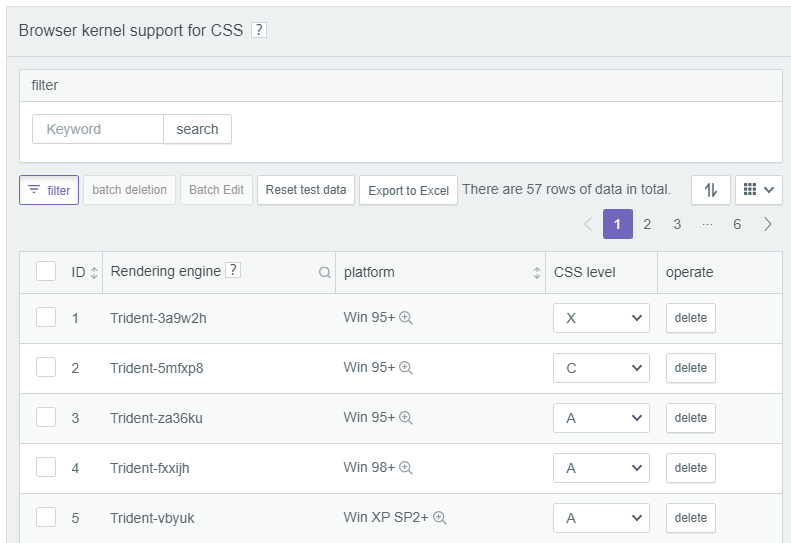Open the CSS level dropdown showing X
This screenshot has height=543, width=791.
[x=601, y=318]
